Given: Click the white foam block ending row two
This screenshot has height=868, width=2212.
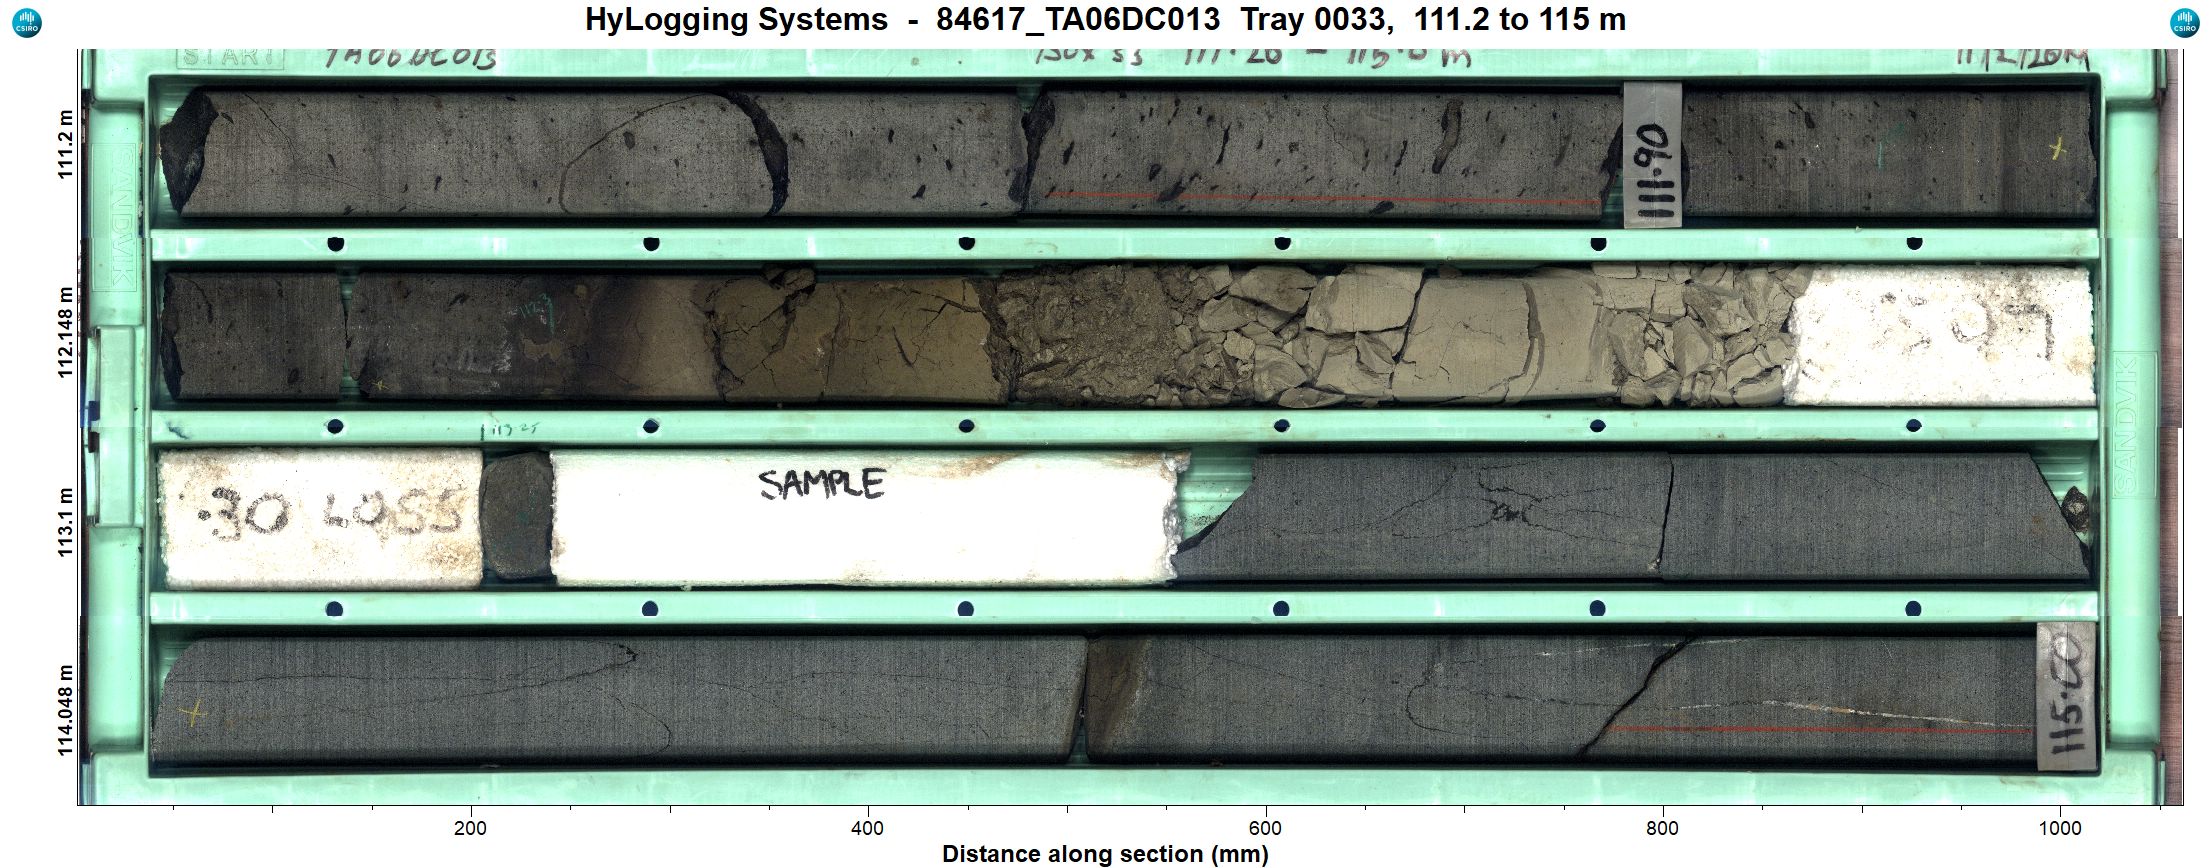Looking at the screenshot, I should pos(1940,335).
